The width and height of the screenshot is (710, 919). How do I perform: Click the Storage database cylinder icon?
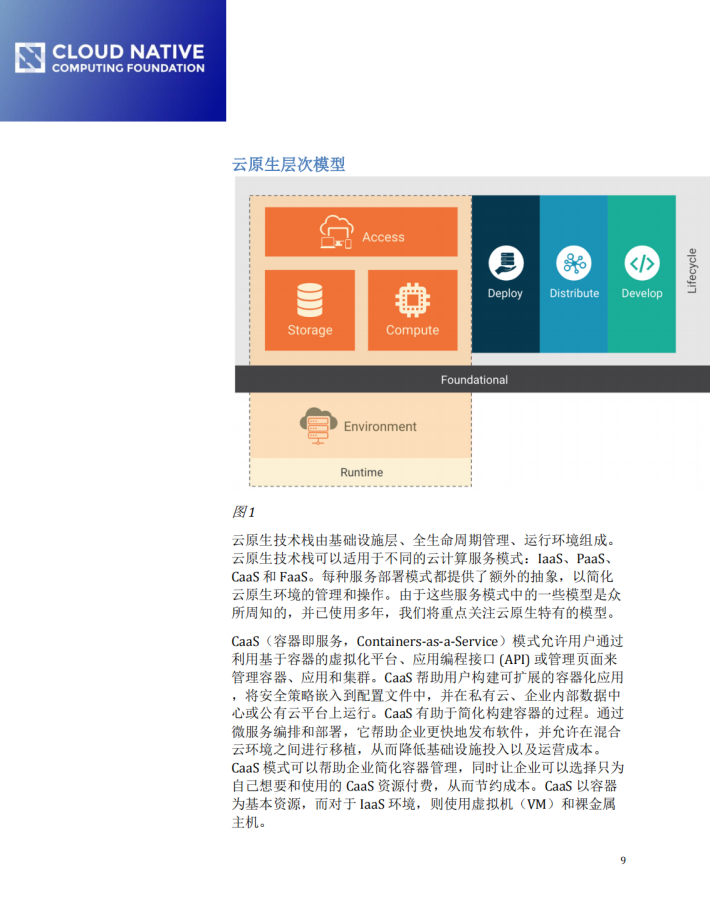click(309, 299)
